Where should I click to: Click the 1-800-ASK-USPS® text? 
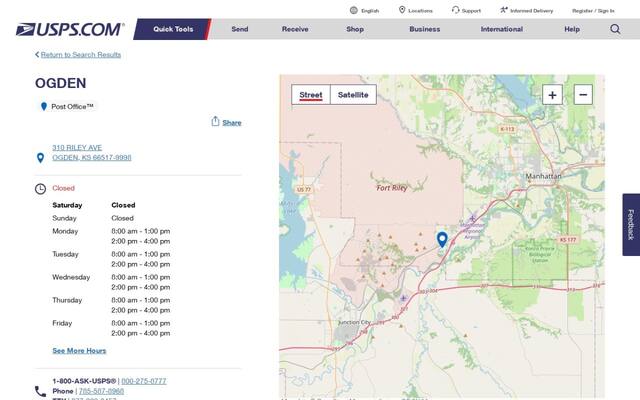[x=84, y=381]
